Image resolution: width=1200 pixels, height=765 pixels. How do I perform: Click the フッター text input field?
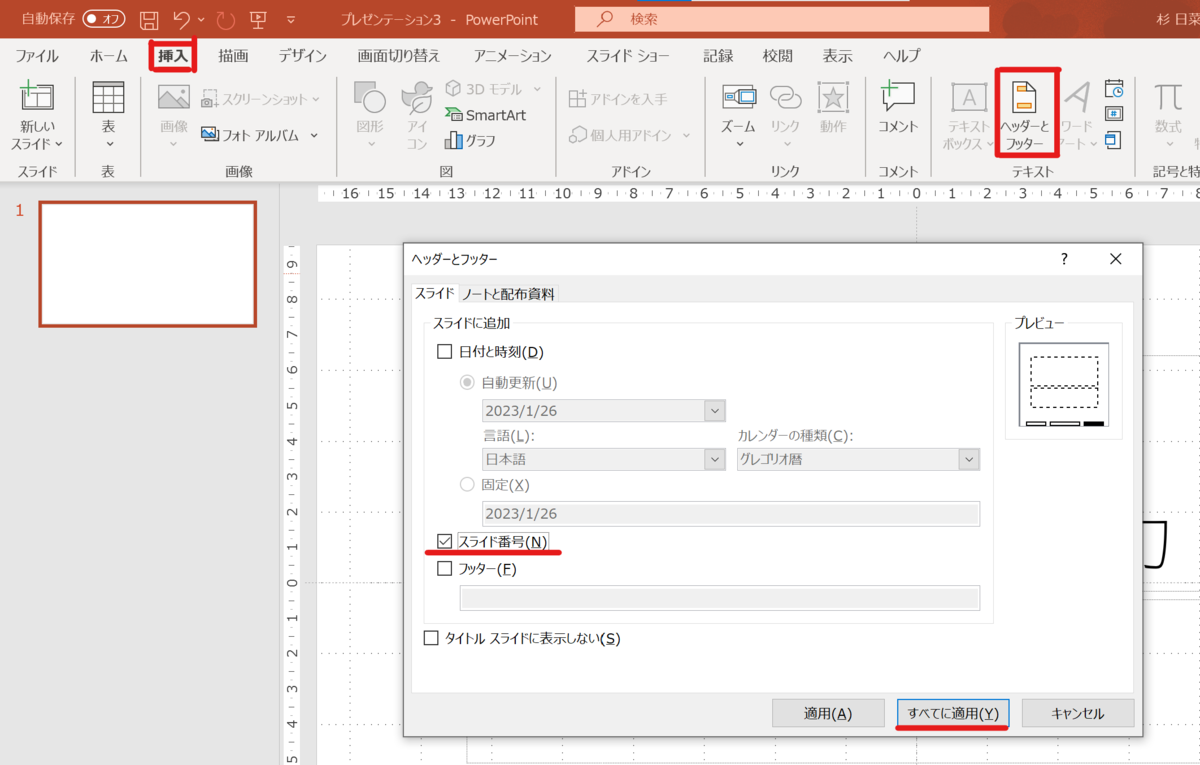(720, 598)
